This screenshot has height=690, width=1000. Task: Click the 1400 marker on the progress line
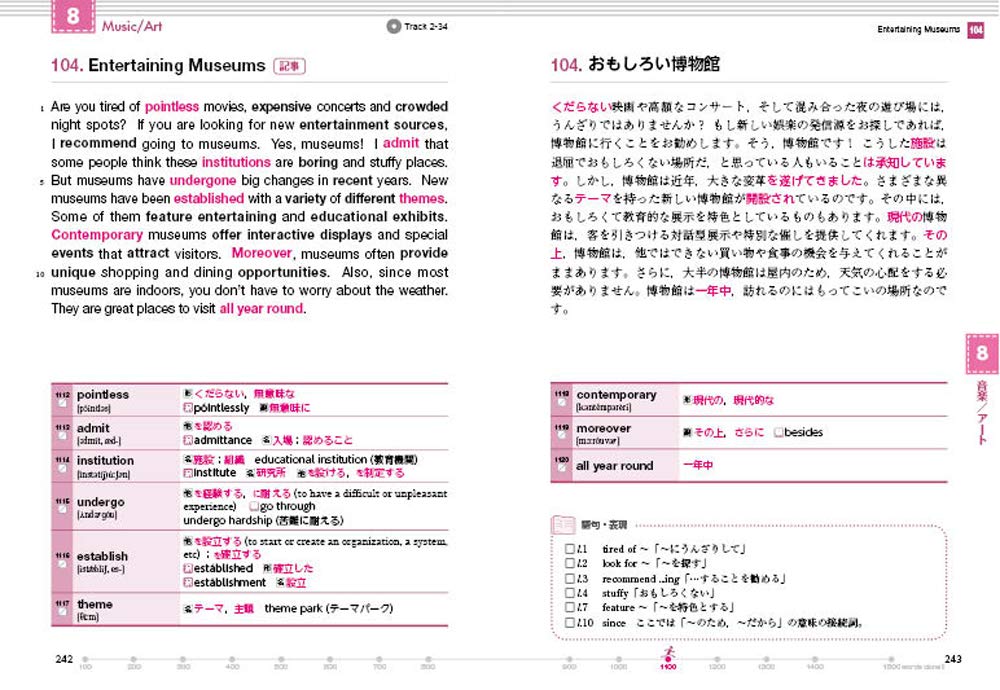(815, 659)
